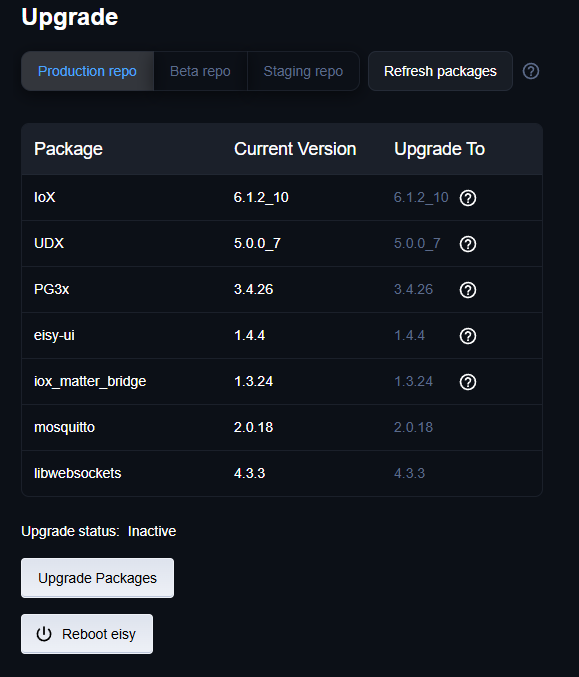Click mosquitto Upgrade To value 2.0.18
The image size is (579, 677).
413,427
